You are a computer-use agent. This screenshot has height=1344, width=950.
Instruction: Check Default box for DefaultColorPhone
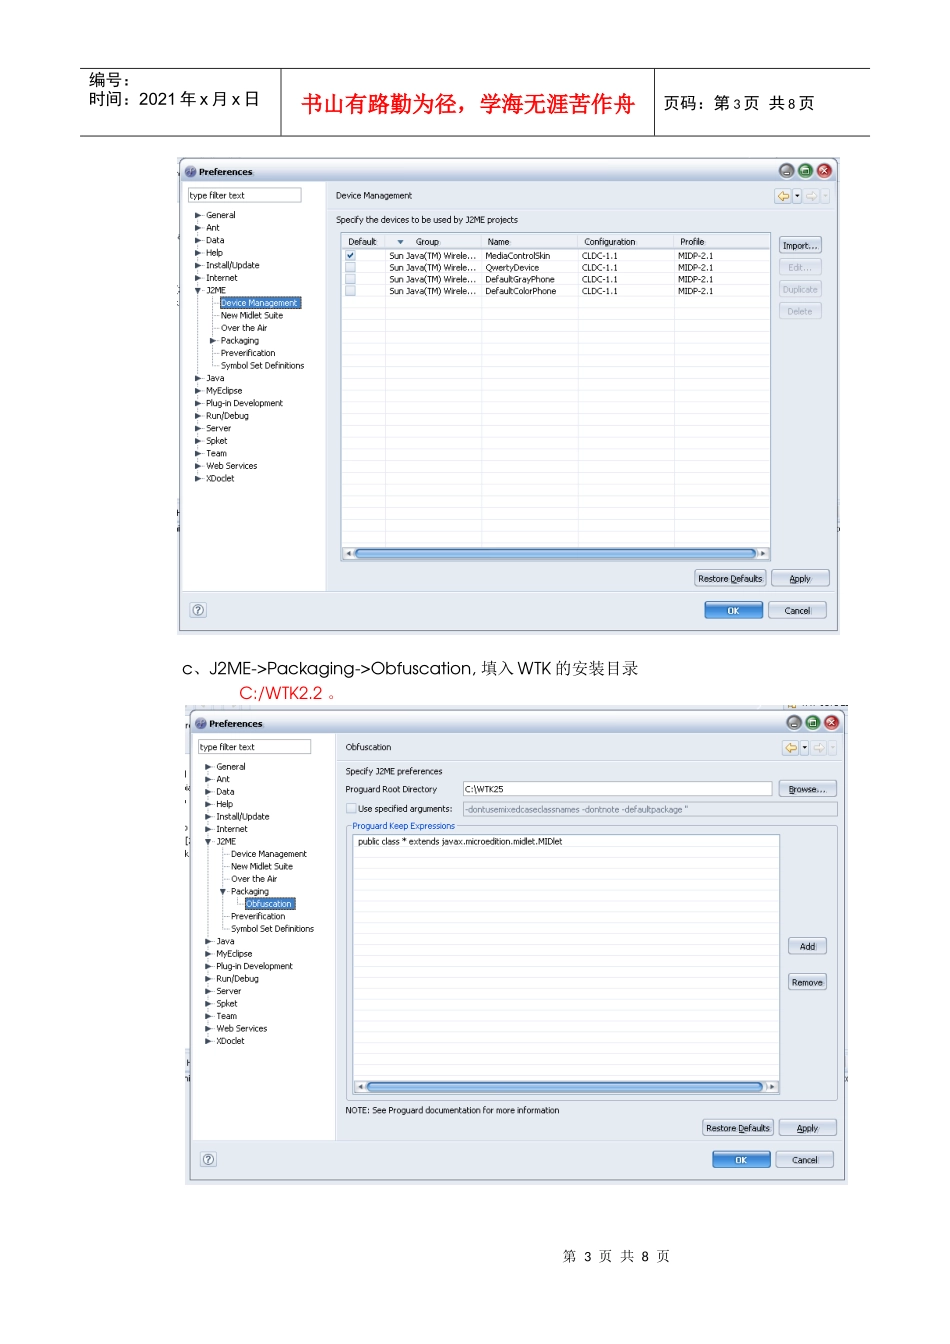(350, 291)
